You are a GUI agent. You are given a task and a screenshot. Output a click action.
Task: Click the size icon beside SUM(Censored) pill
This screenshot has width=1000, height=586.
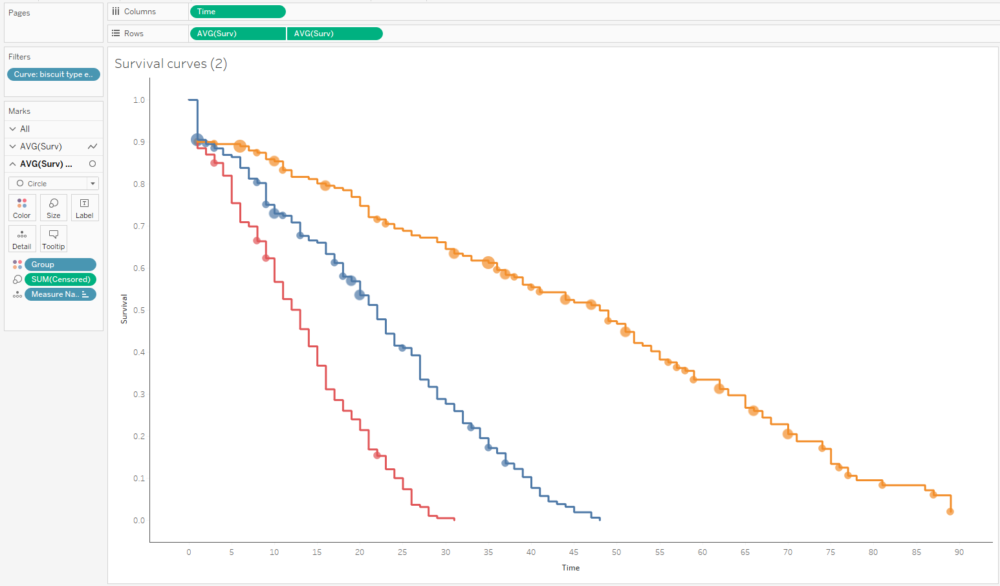[16, 280]
